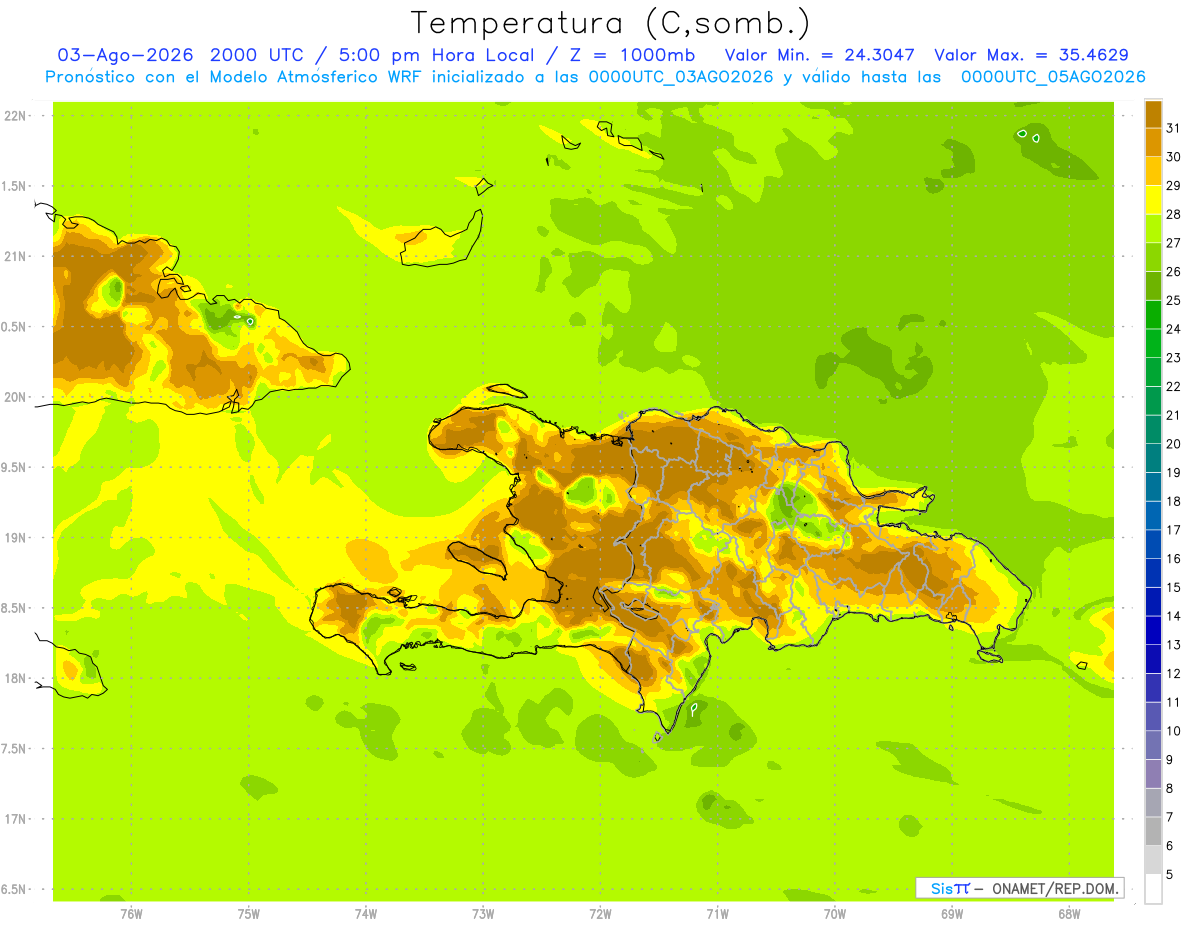This screenshot has height=927, width=1200.
Task: Click the 'Valor Min. = 24.3047' readout
Action: pyautogui.click(x=820, y=55)
